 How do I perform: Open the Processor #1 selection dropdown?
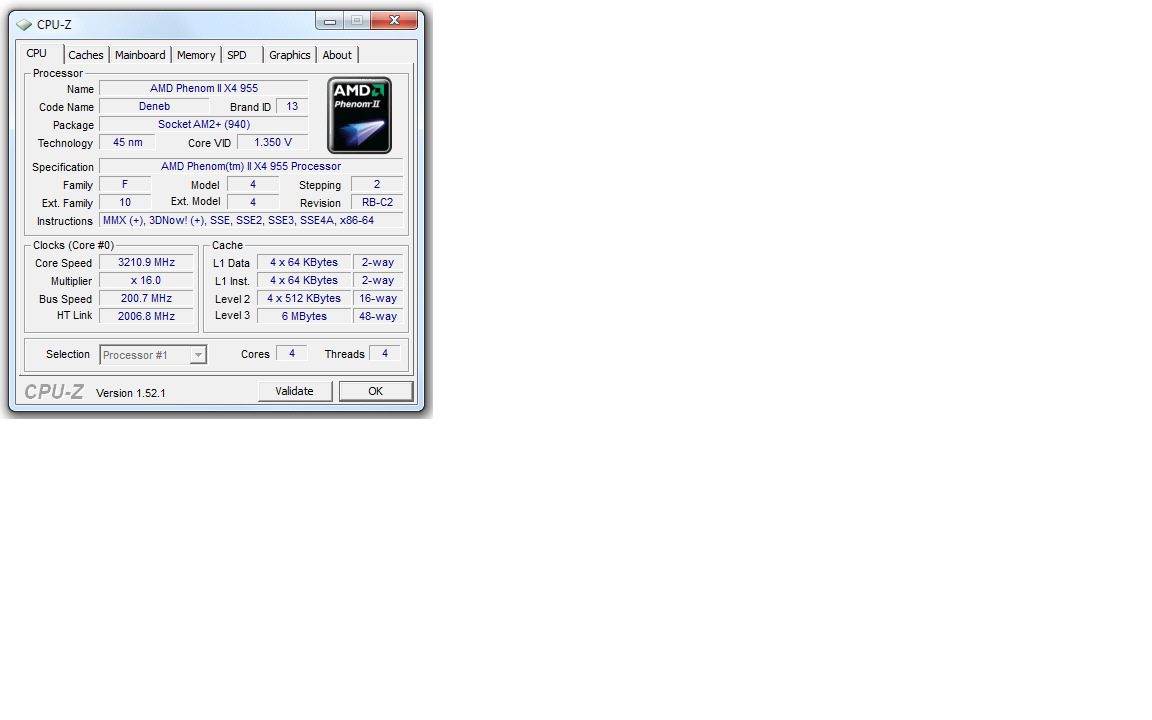click(153, 355)
